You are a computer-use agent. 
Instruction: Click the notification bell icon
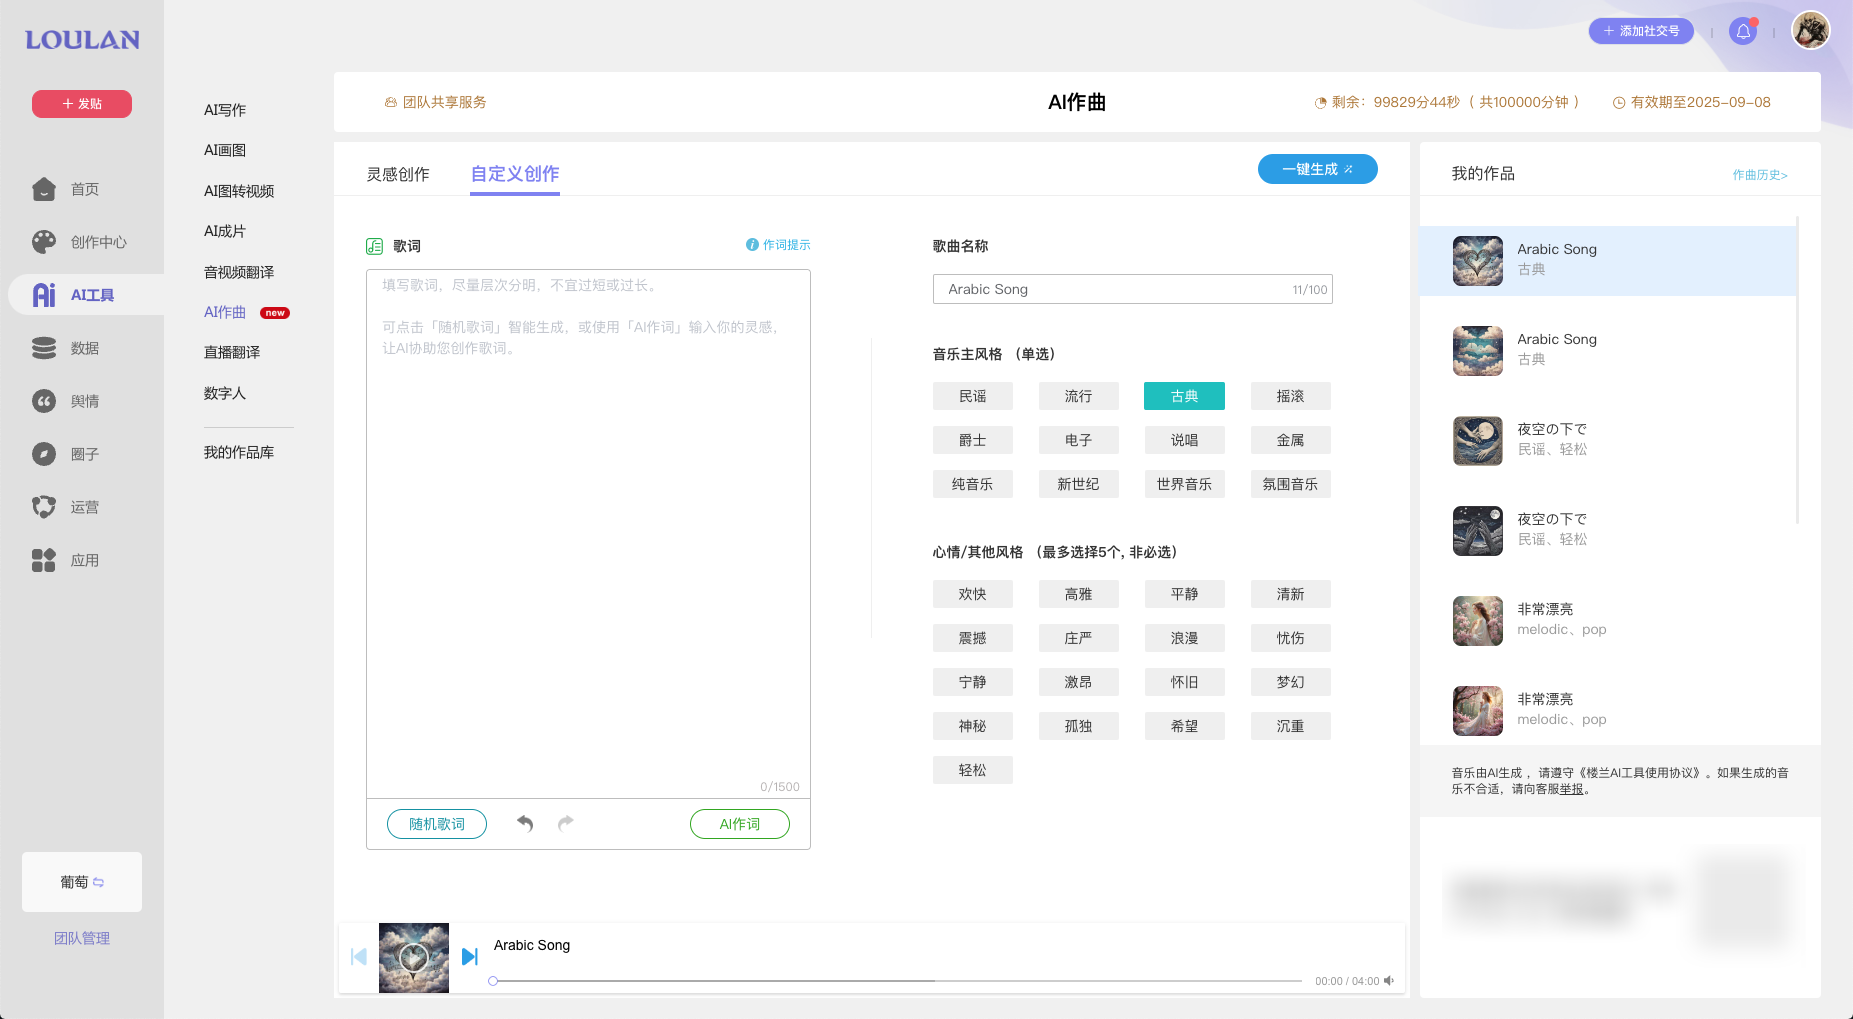point(1744,31)
